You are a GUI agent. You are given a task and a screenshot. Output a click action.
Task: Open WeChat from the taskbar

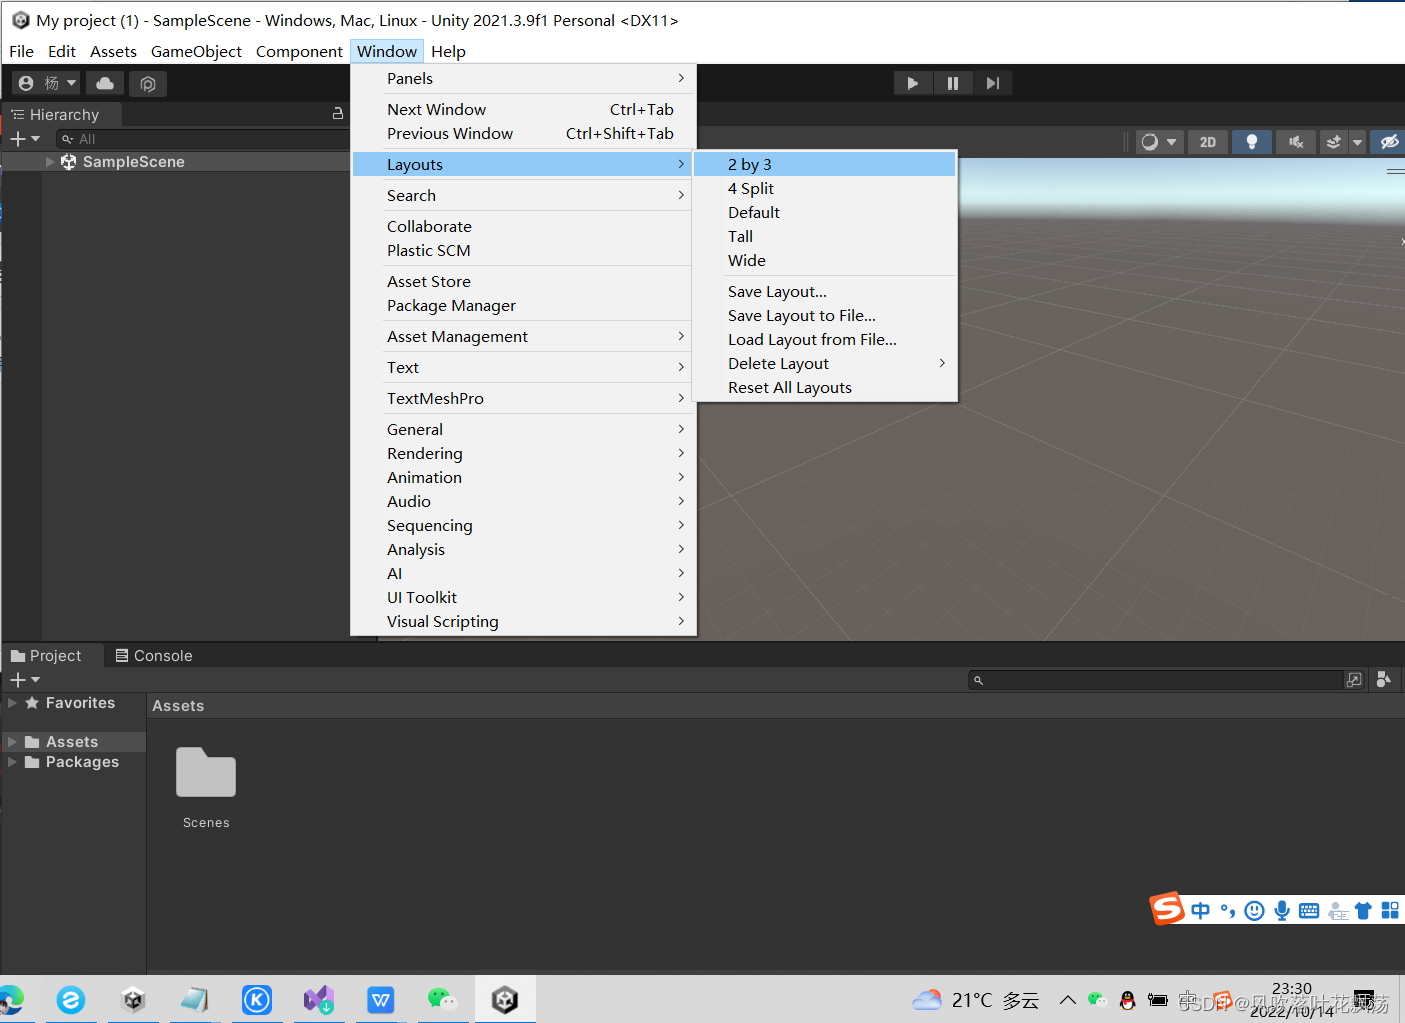[442, 999]
